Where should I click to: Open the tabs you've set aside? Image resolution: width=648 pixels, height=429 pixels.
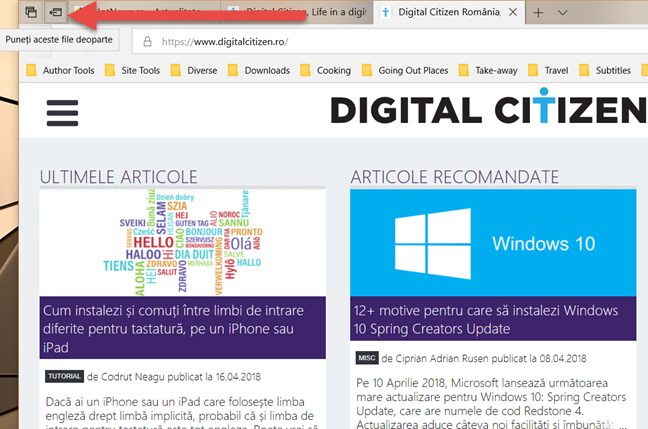coord(31,12)
